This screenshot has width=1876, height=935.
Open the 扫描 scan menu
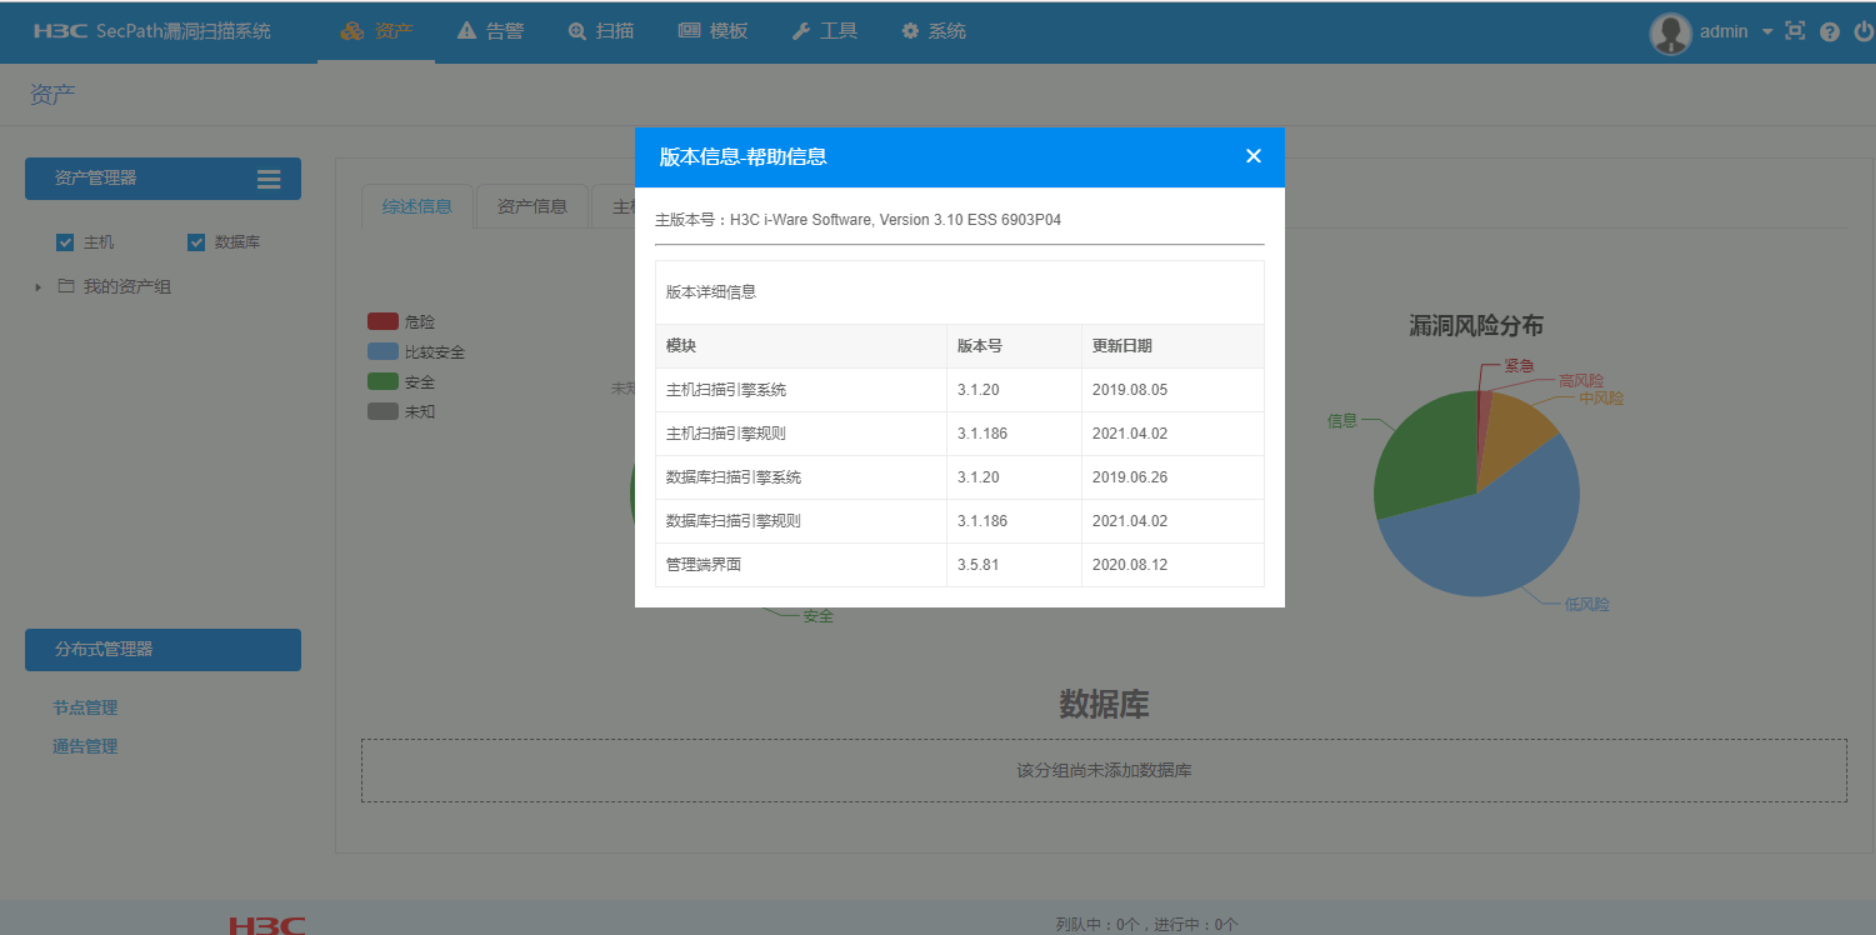pos(600,31)
